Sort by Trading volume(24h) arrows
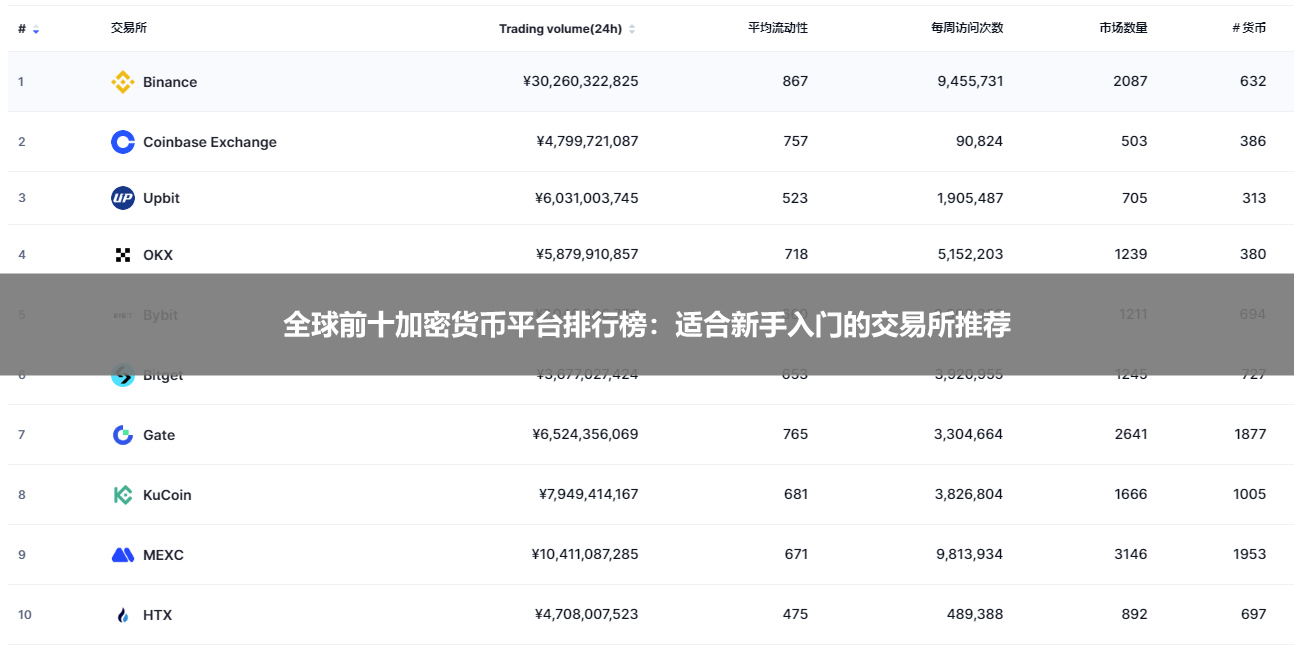 coord(632,29)
